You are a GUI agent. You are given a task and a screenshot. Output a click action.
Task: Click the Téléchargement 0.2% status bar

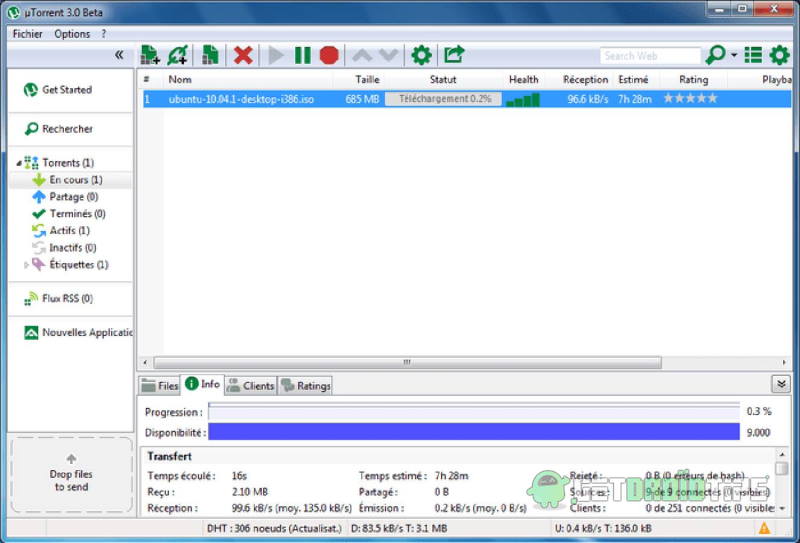443,99
